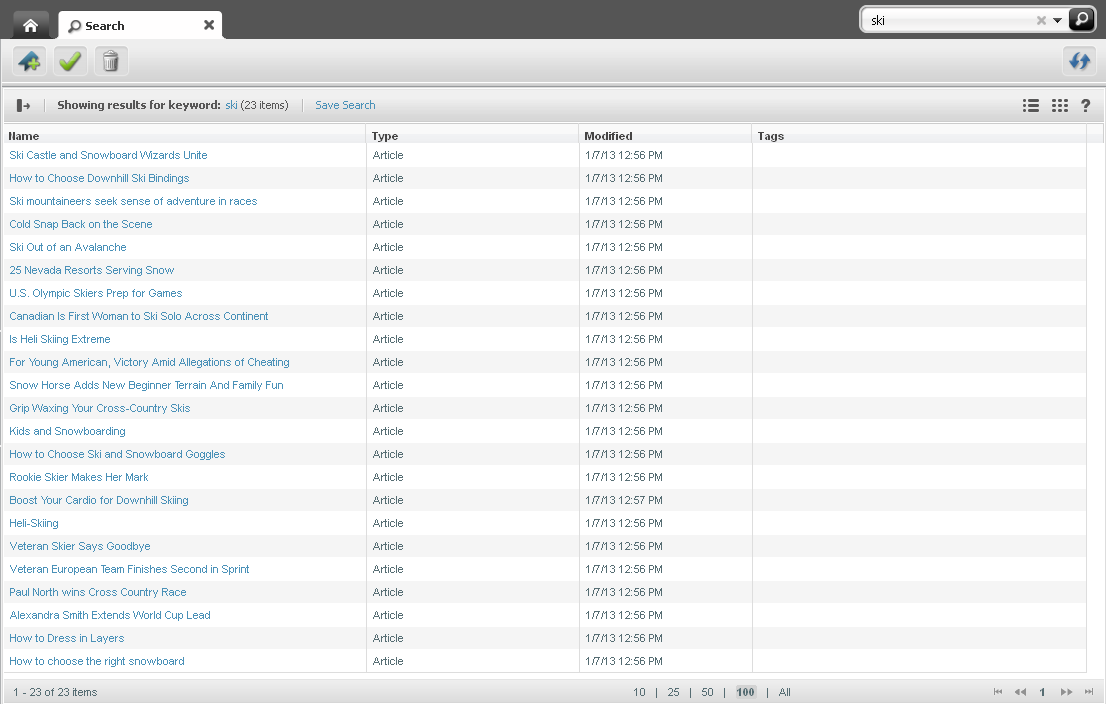Open Canadian Is First Woman to Ski Solo article
The height and width of the screenshot is (704, 1106).
139,316
